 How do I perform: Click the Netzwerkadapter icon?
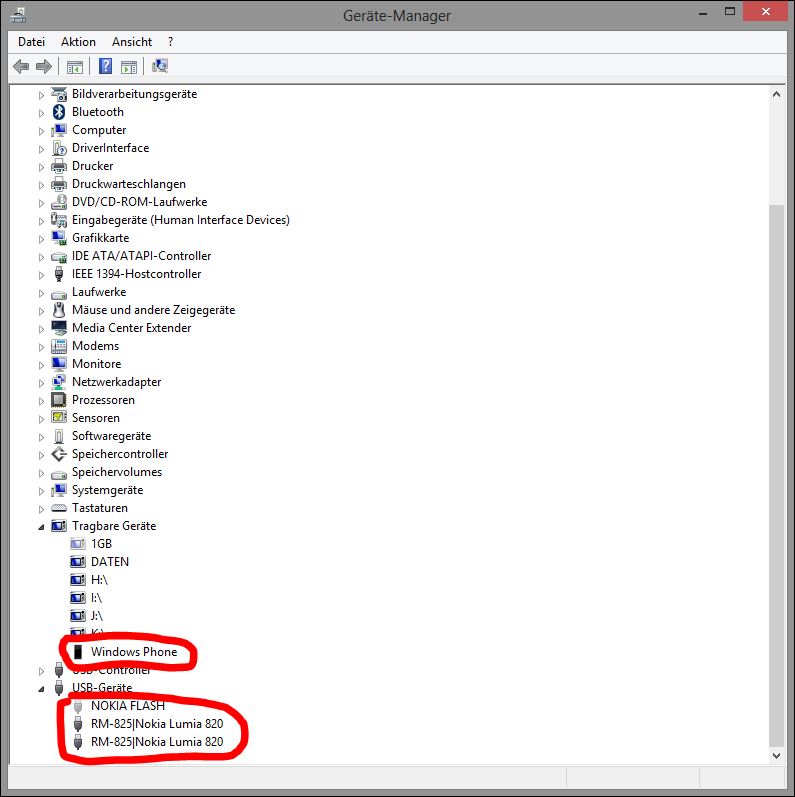click(59, 382)
